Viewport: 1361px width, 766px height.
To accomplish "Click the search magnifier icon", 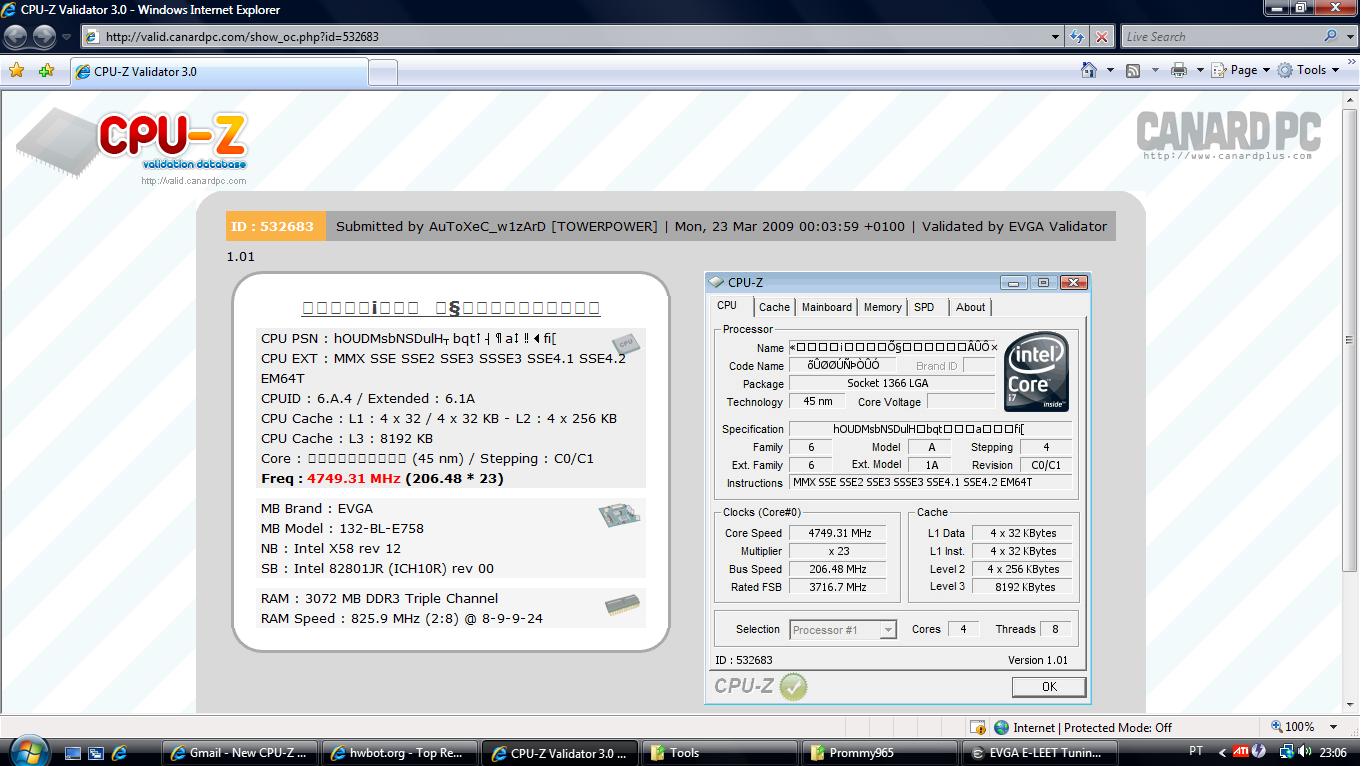I will point(1330,36).
